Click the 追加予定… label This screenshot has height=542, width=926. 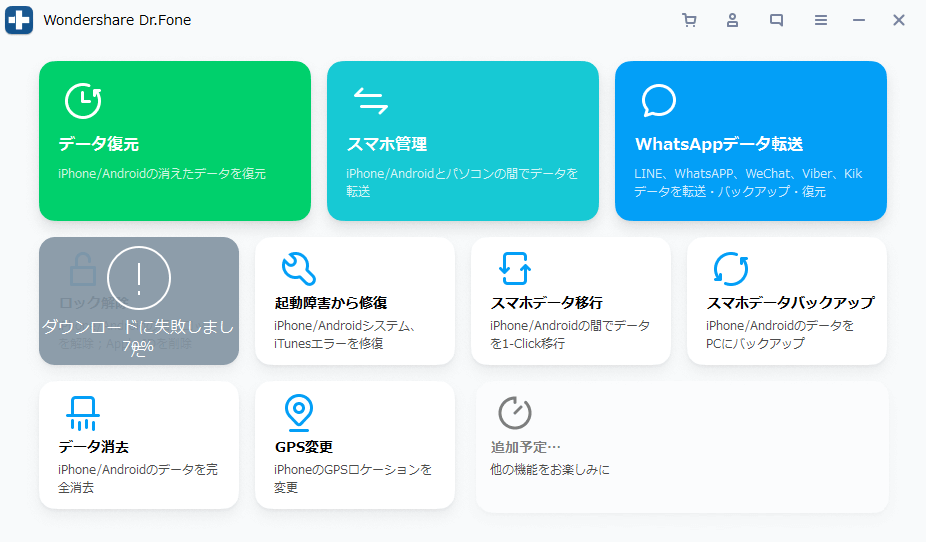click(x=526, y=447)
